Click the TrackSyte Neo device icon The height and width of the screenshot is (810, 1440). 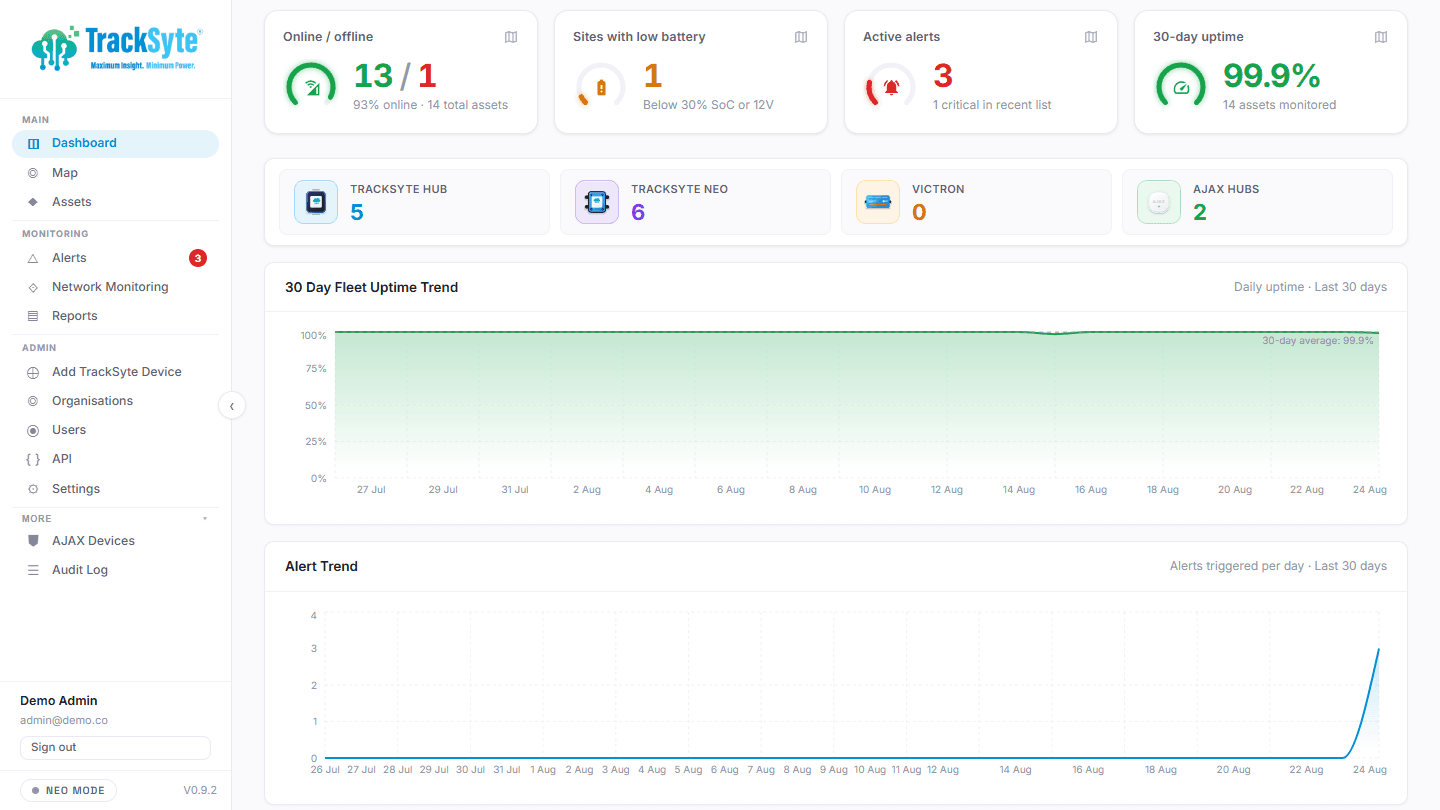[597, 202]
